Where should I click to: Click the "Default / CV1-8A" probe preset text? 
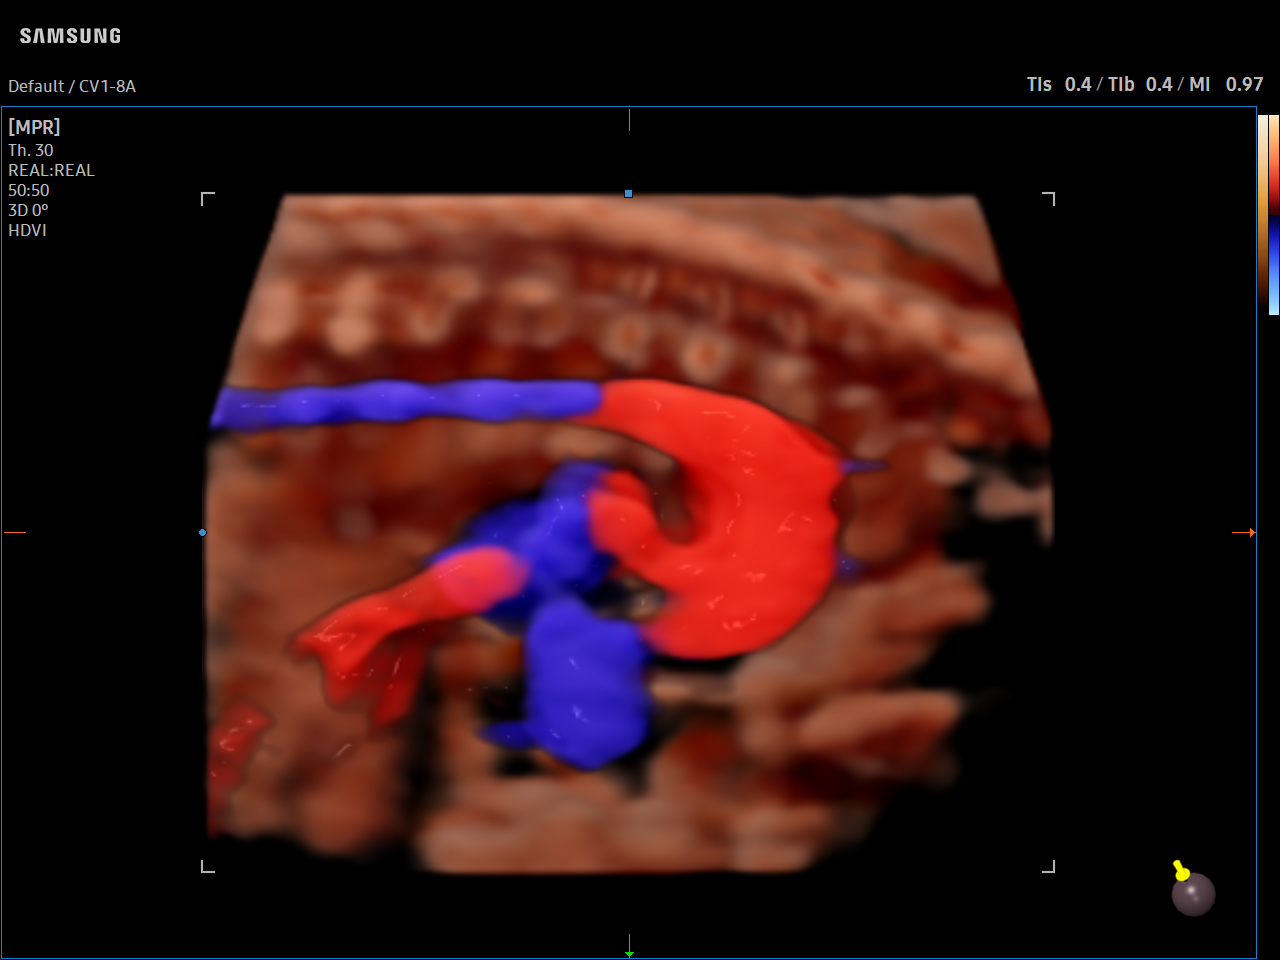pyautogui.click(x=72, y=86)
